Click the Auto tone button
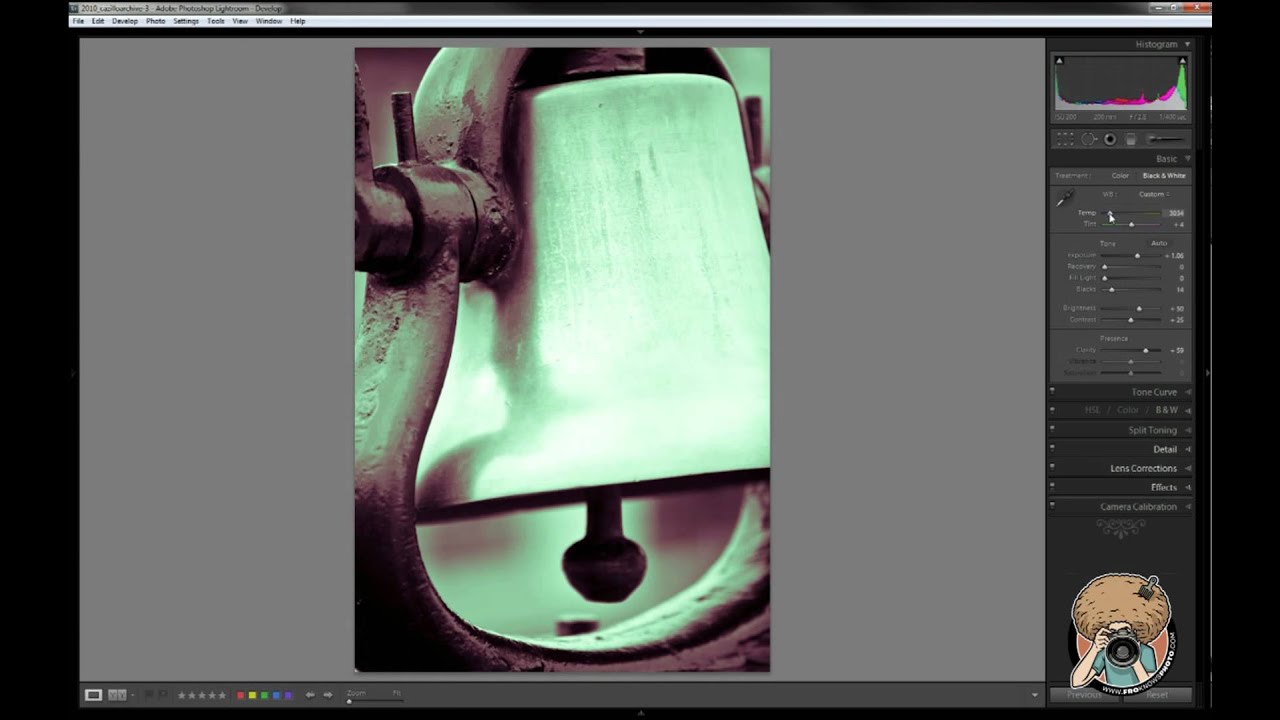 coord(1159,243)
